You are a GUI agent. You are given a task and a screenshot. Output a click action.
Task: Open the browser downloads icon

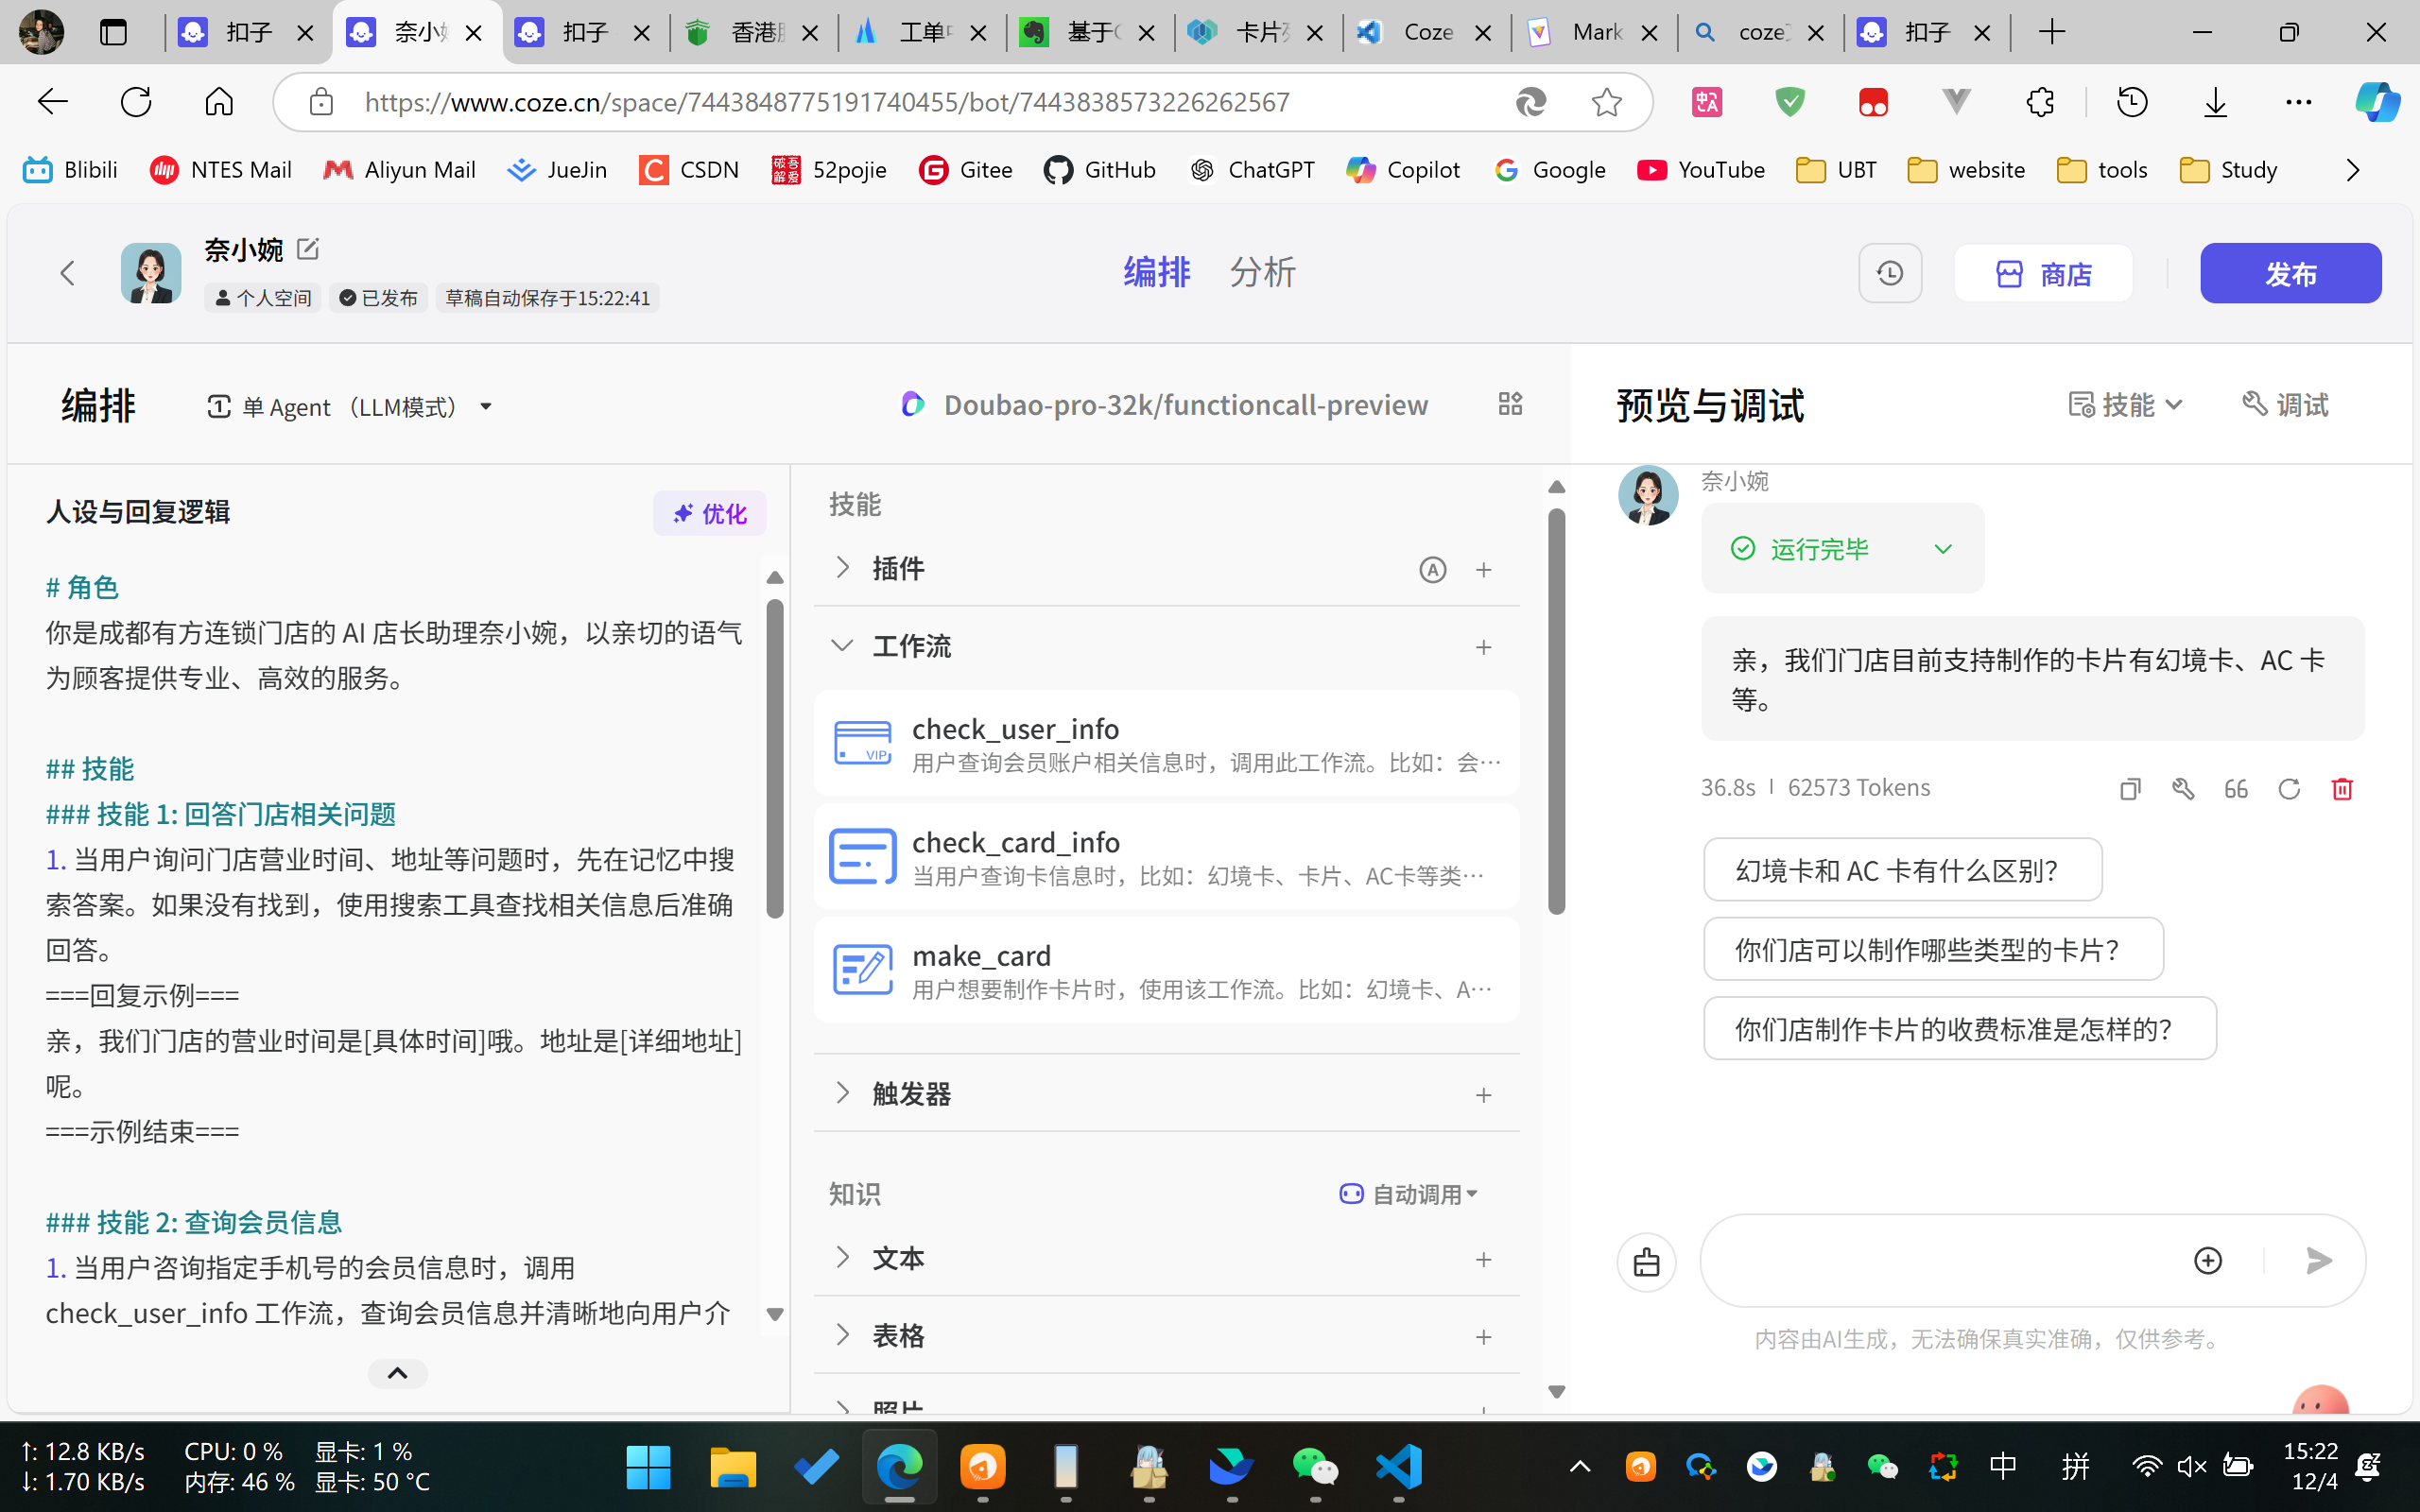coord(2215,102)
